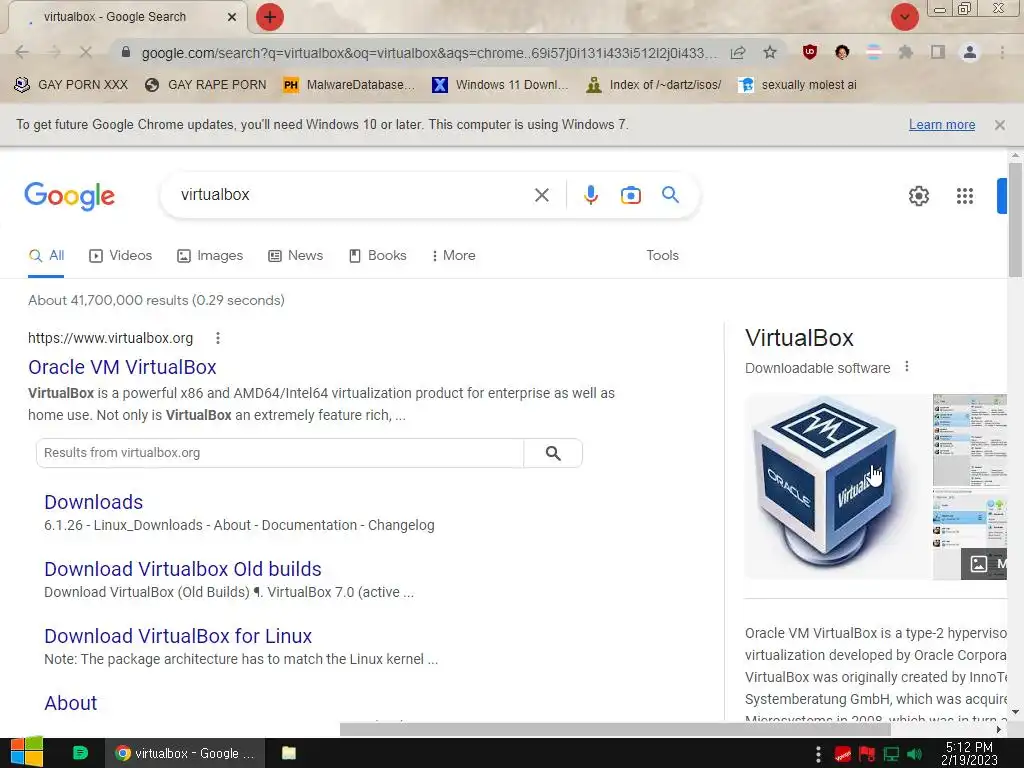Select the Chrome virtualbox - Google taskbar button
This screenshot has height=768, width=1024.
[x=185, y=753]
